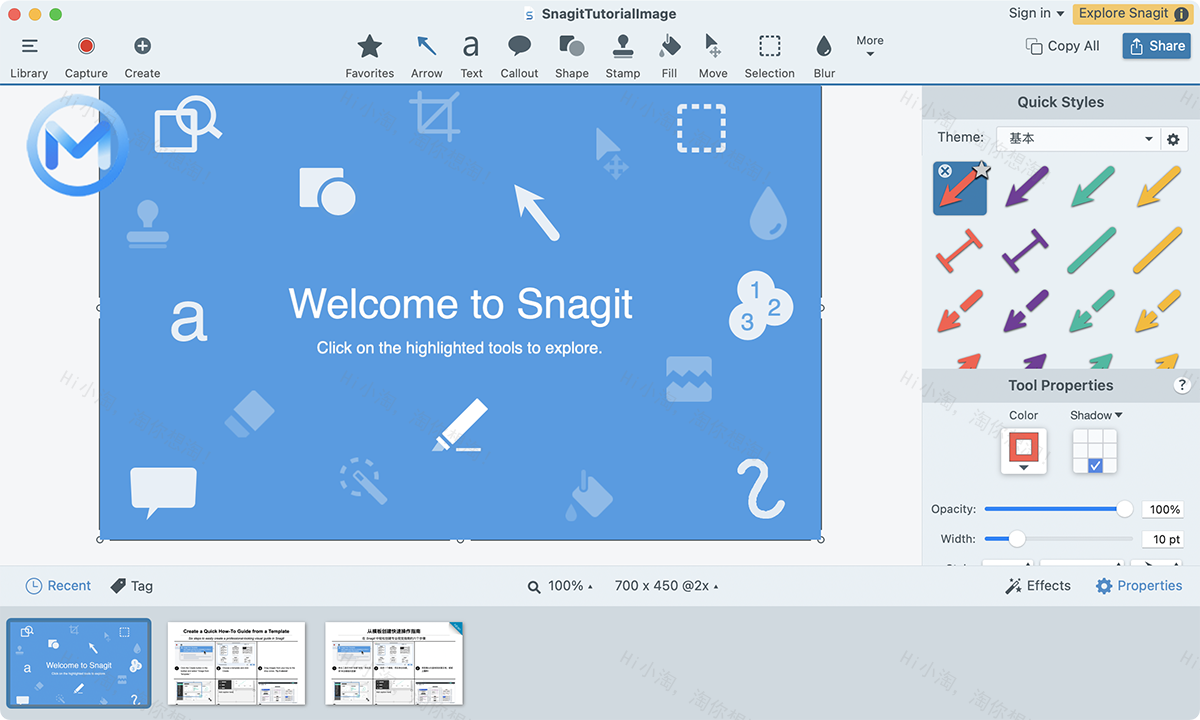Click the Share button
The image size is (1200, 720).
1156,45
